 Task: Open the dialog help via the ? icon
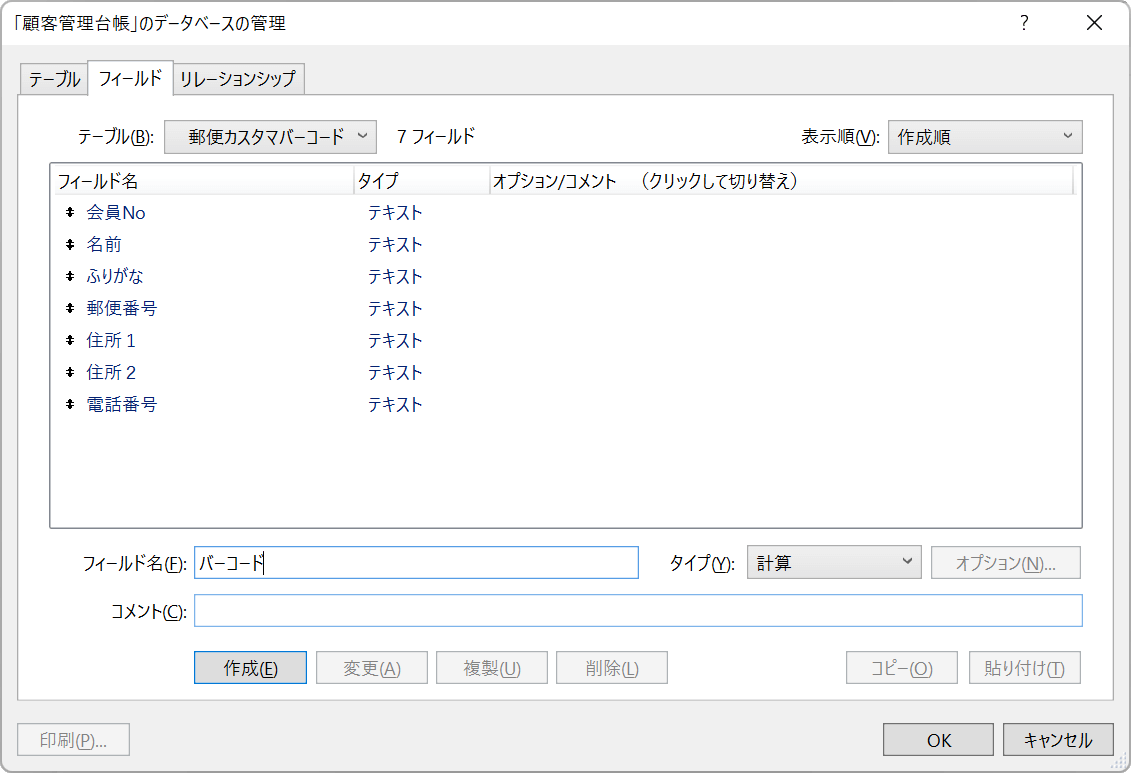(1023, 22)
